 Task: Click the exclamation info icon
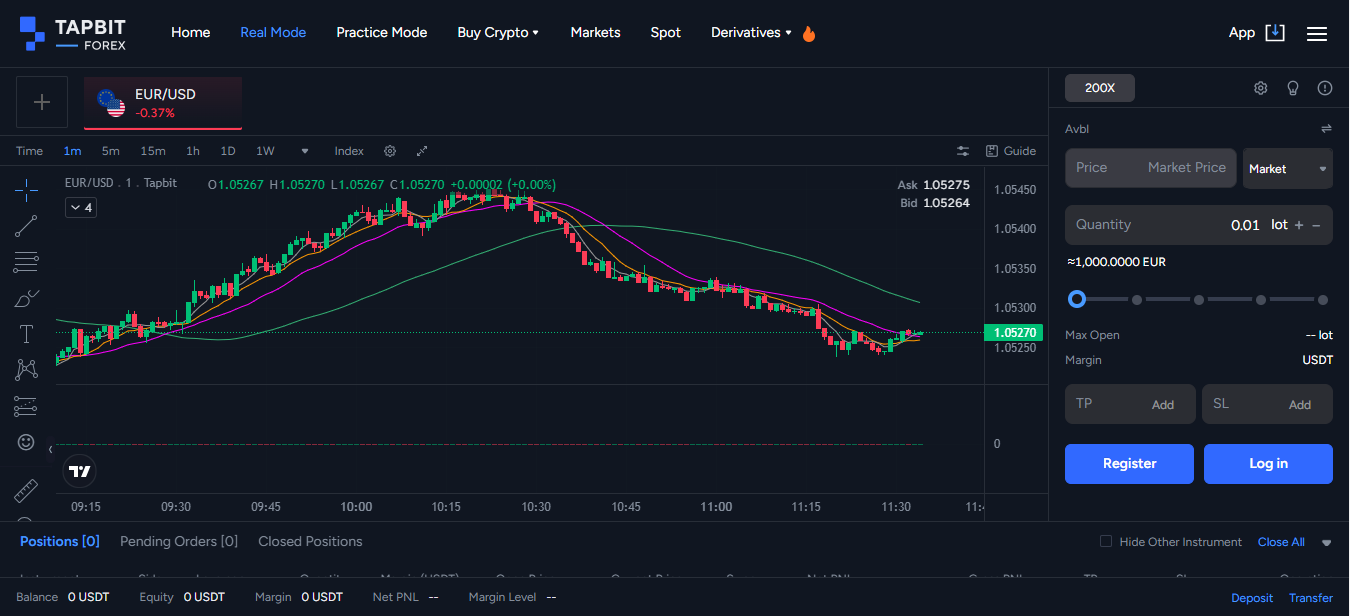tap(1325, 88)
